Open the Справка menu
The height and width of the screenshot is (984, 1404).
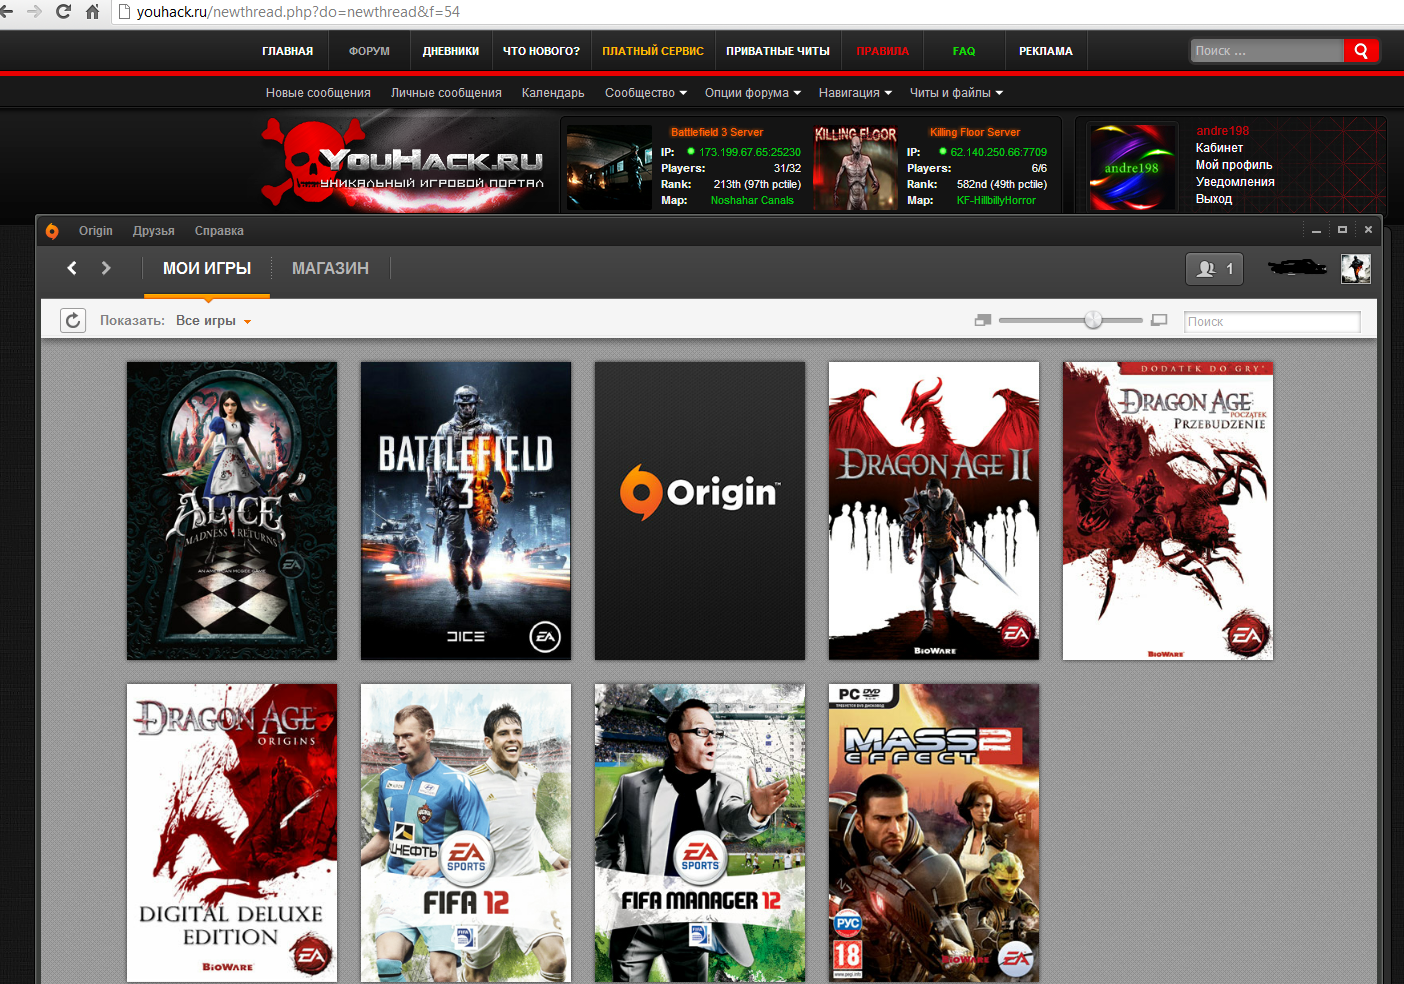point(219,231)
